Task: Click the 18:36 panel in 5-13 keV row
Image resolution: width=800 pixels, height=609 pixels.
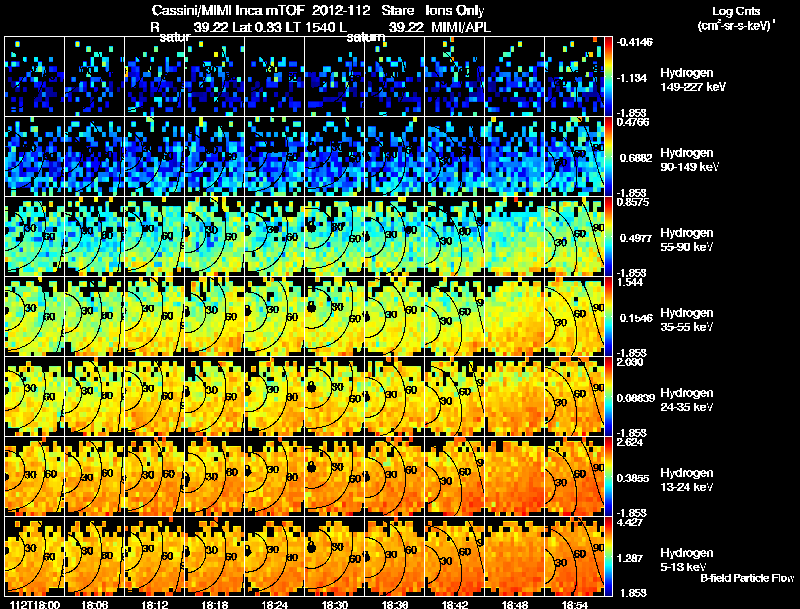Action: (394, 556)
